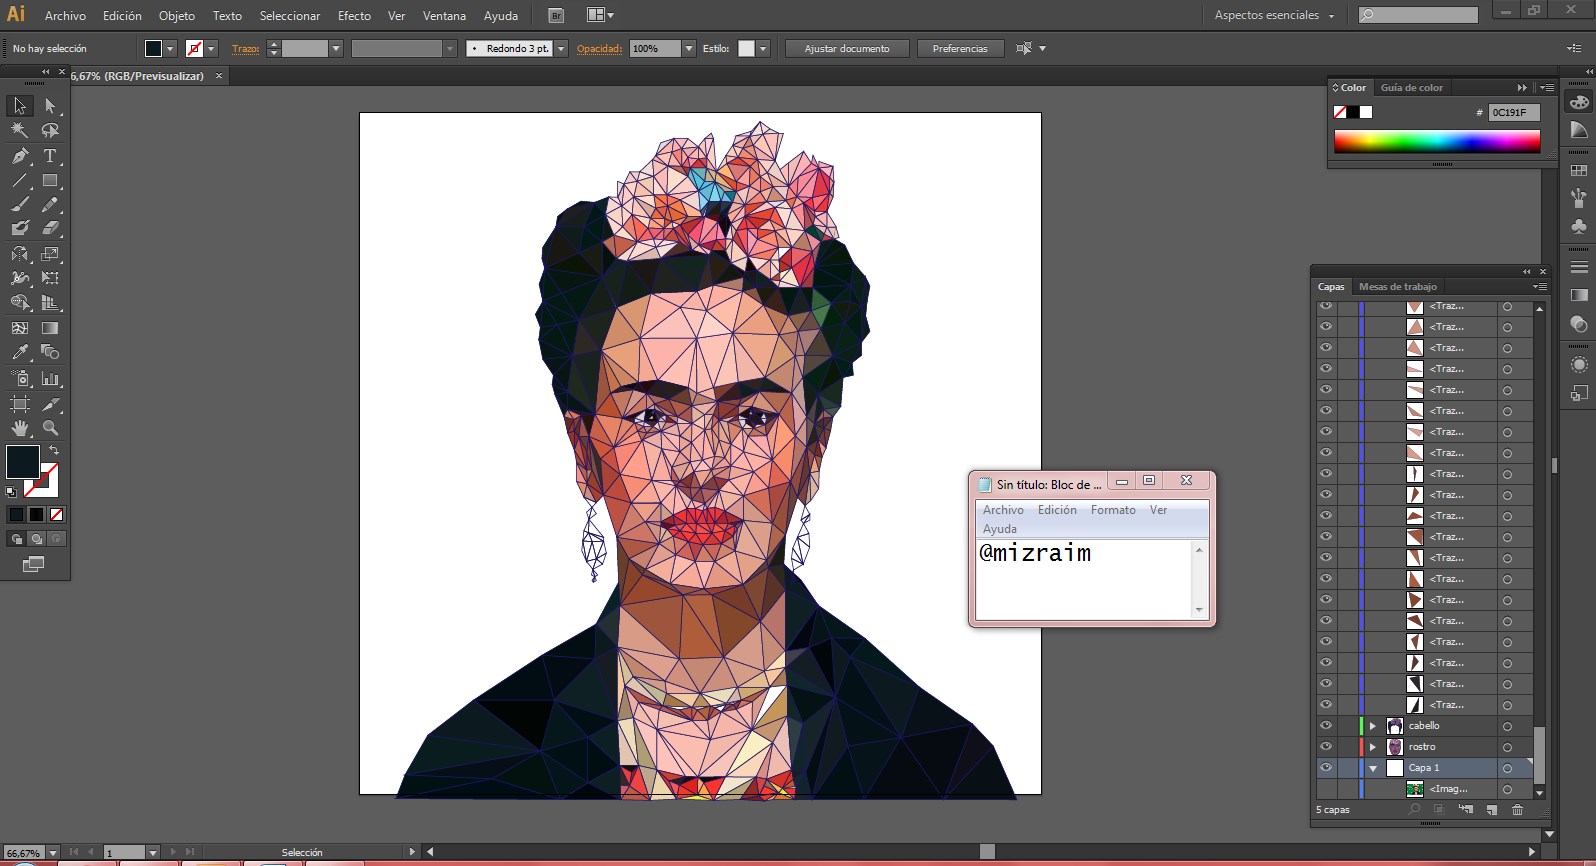Swap fill and stroke colors
Screen dimensions: 1596x866
click(54, 451)
